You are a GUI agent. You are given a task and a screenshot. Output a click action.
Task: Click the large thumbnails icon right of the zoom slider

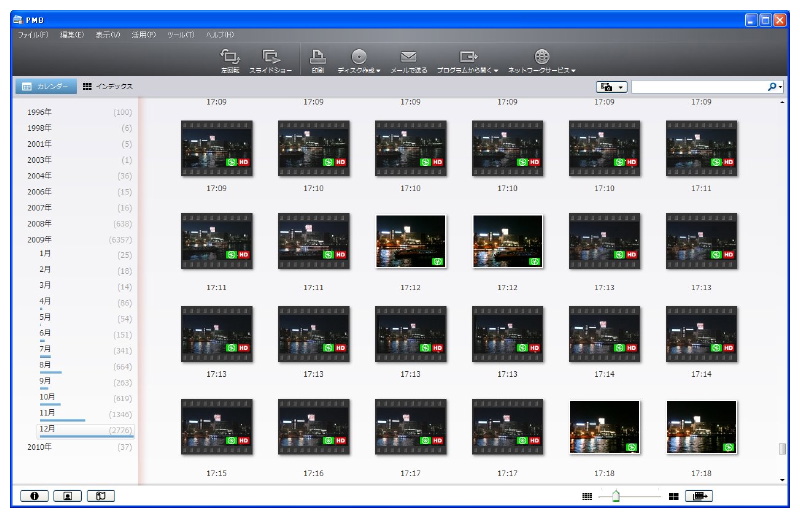[673, 496]
